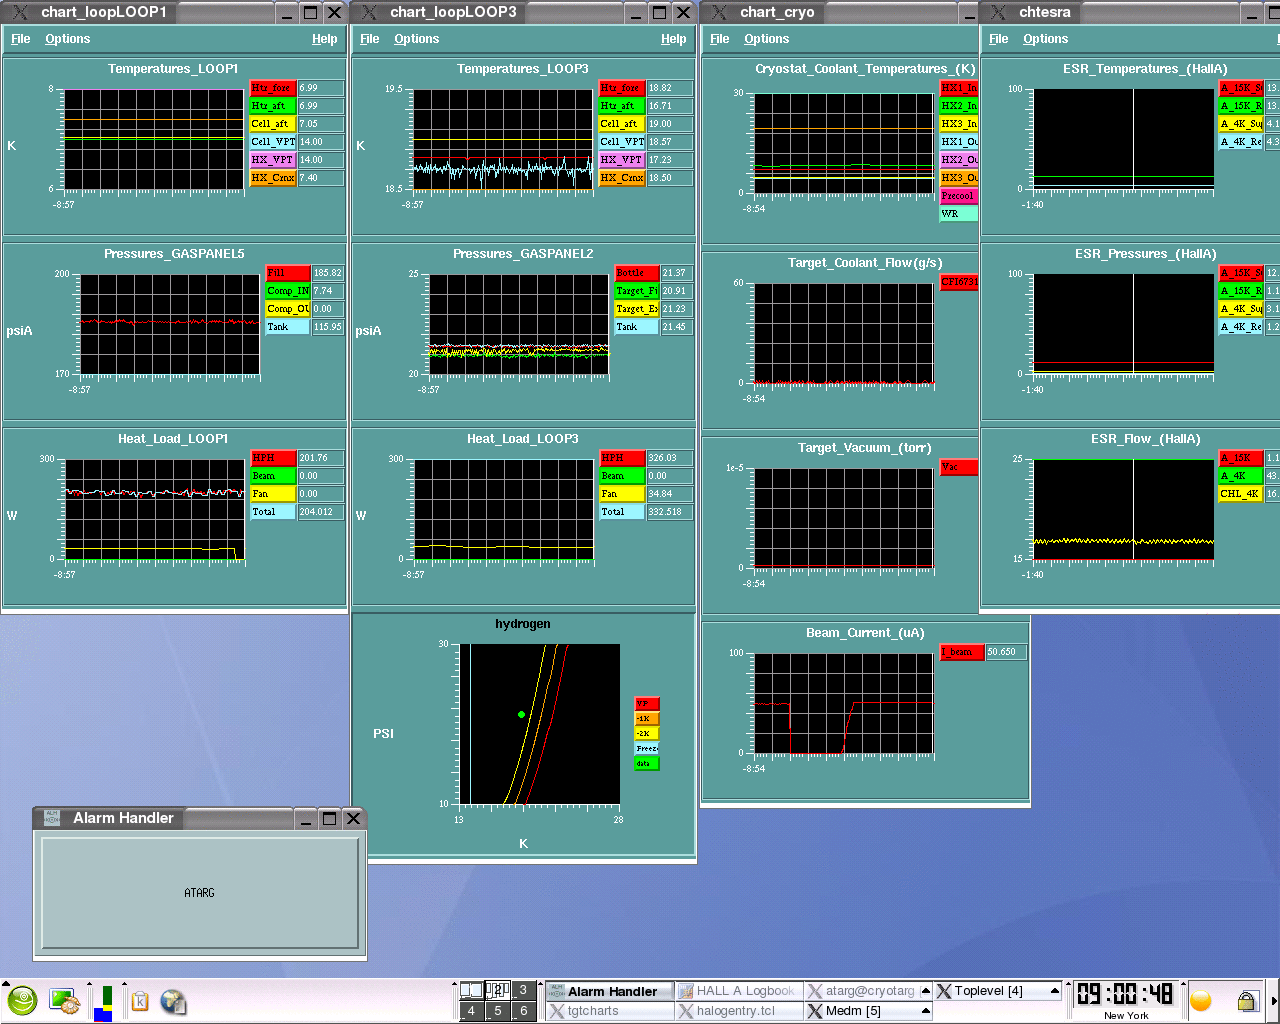Switch to second desktop thumbnail in pager
The height and width of the screenshot is (1024, 1280).
[x=497, y=990]
